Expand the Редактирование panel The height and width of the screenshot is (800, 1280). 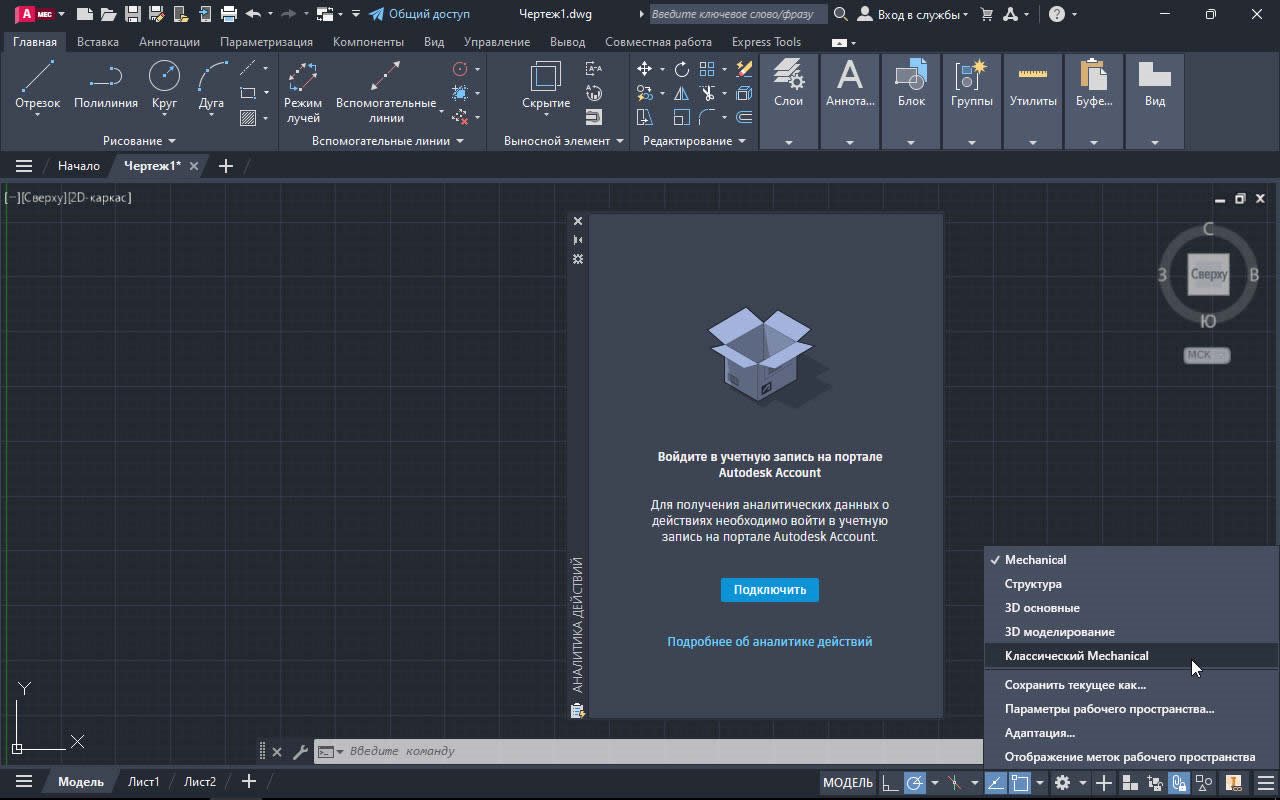(694, 141)
